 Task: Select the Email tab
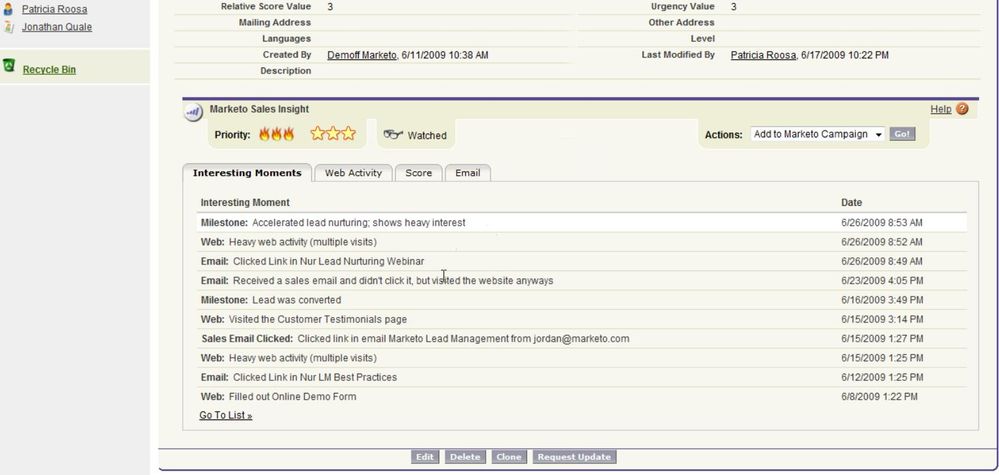click(467, 173)
